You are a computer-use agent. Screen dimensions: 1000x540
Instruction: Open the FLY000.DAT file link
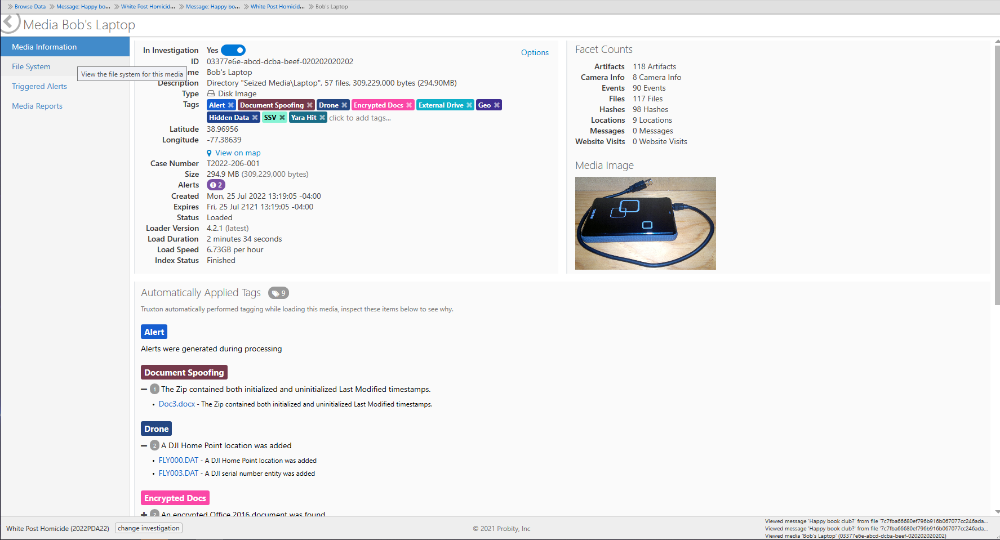pos(179,460)
